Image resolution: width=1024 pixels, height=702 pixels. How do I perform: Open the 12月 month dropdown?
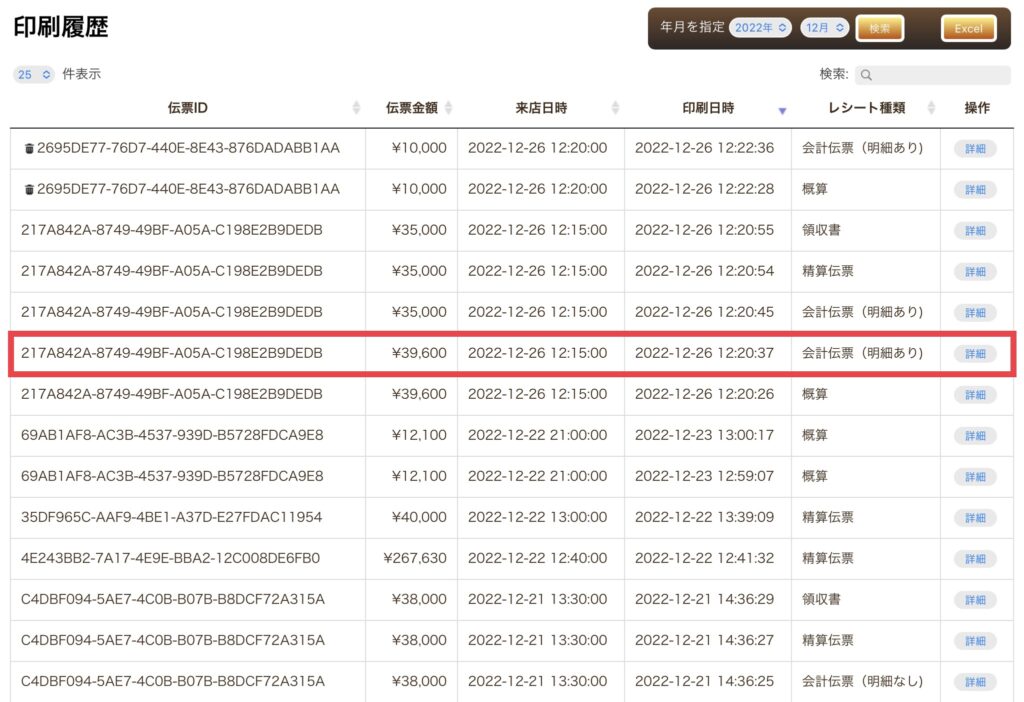click(x=825, y=27)
